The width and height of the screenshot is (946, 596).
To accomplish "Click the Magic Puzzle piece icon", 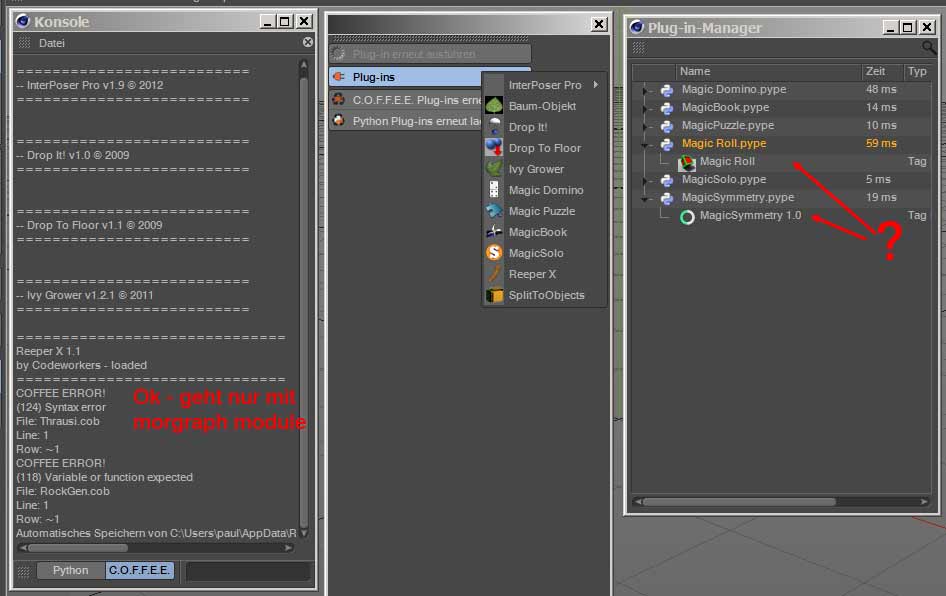I will click(494, 211).
